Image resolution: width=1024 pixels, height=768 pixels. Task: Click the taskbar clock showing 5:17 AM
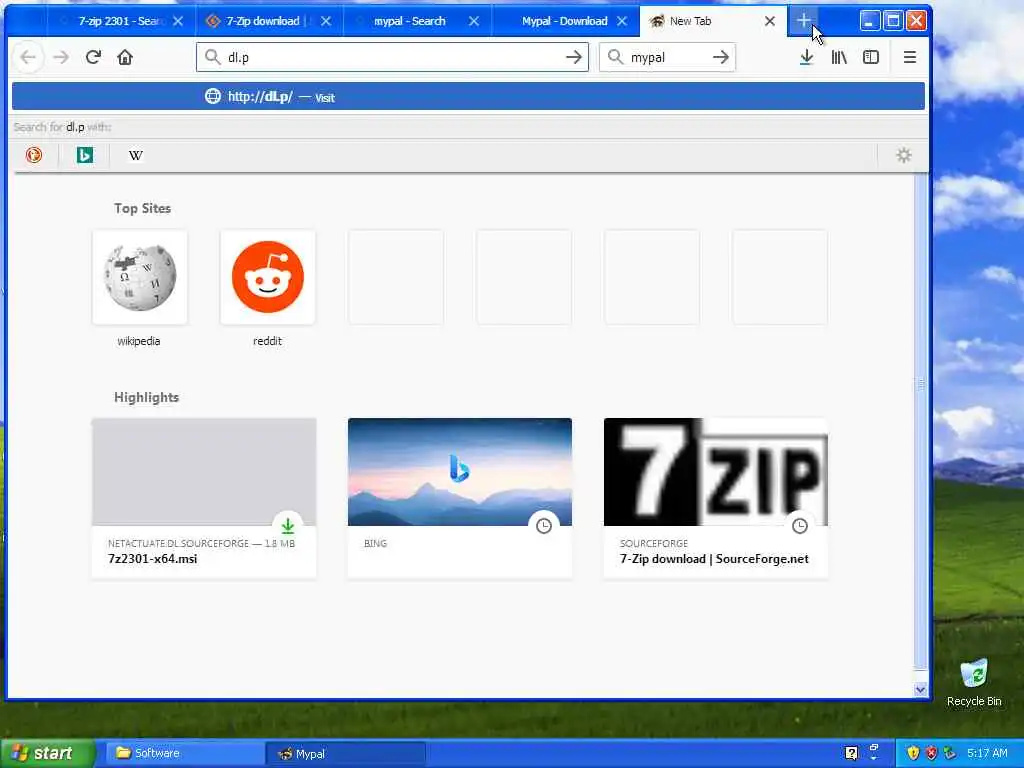pyautogui.click(x=987, y=753)
